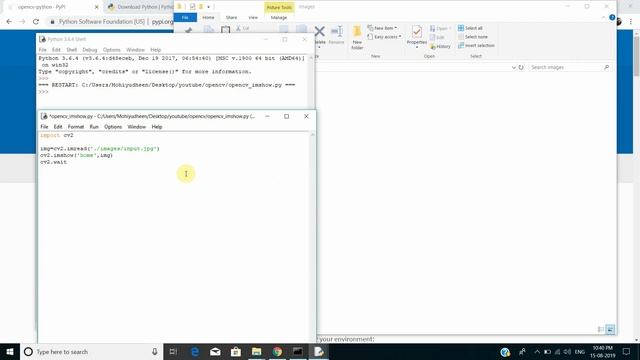
Task: Open the Shell menu in the Python Shell window
Action: pos(71,50)
